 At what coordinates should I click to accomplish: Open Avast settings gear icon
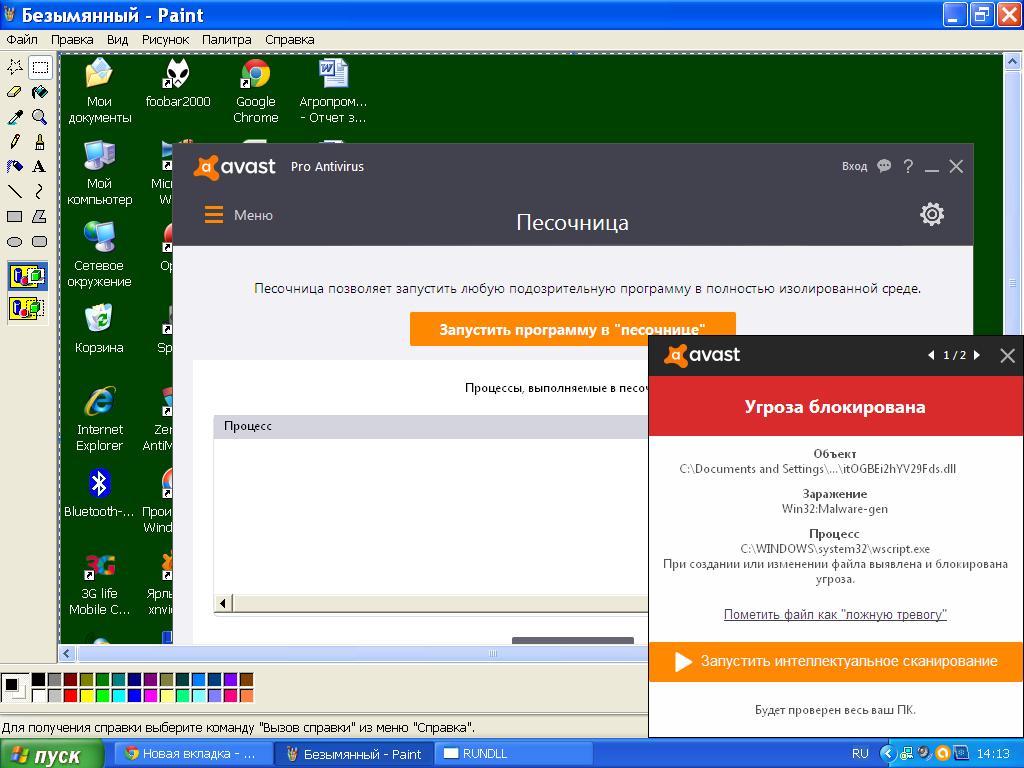coord(932,214)
